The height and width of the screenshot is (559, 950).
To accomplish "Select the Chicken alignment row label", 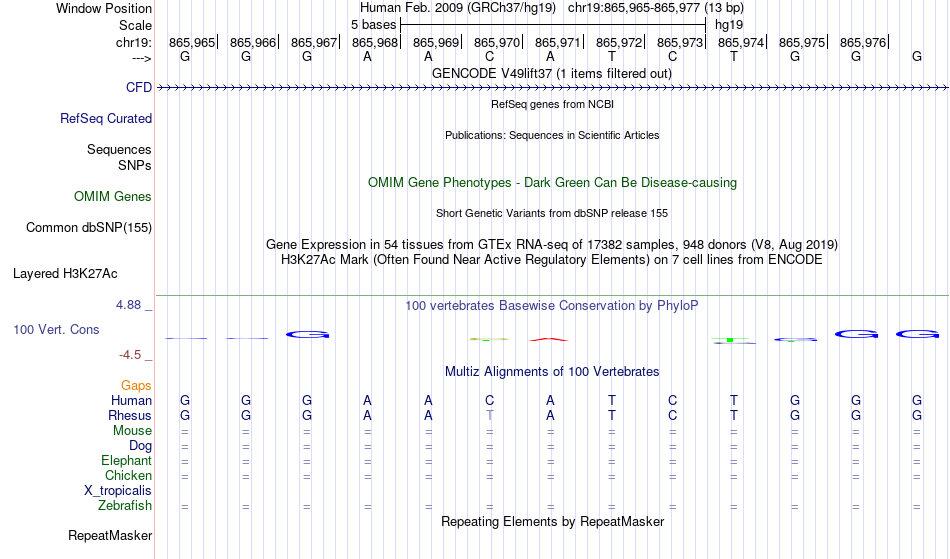I will 128,475.
